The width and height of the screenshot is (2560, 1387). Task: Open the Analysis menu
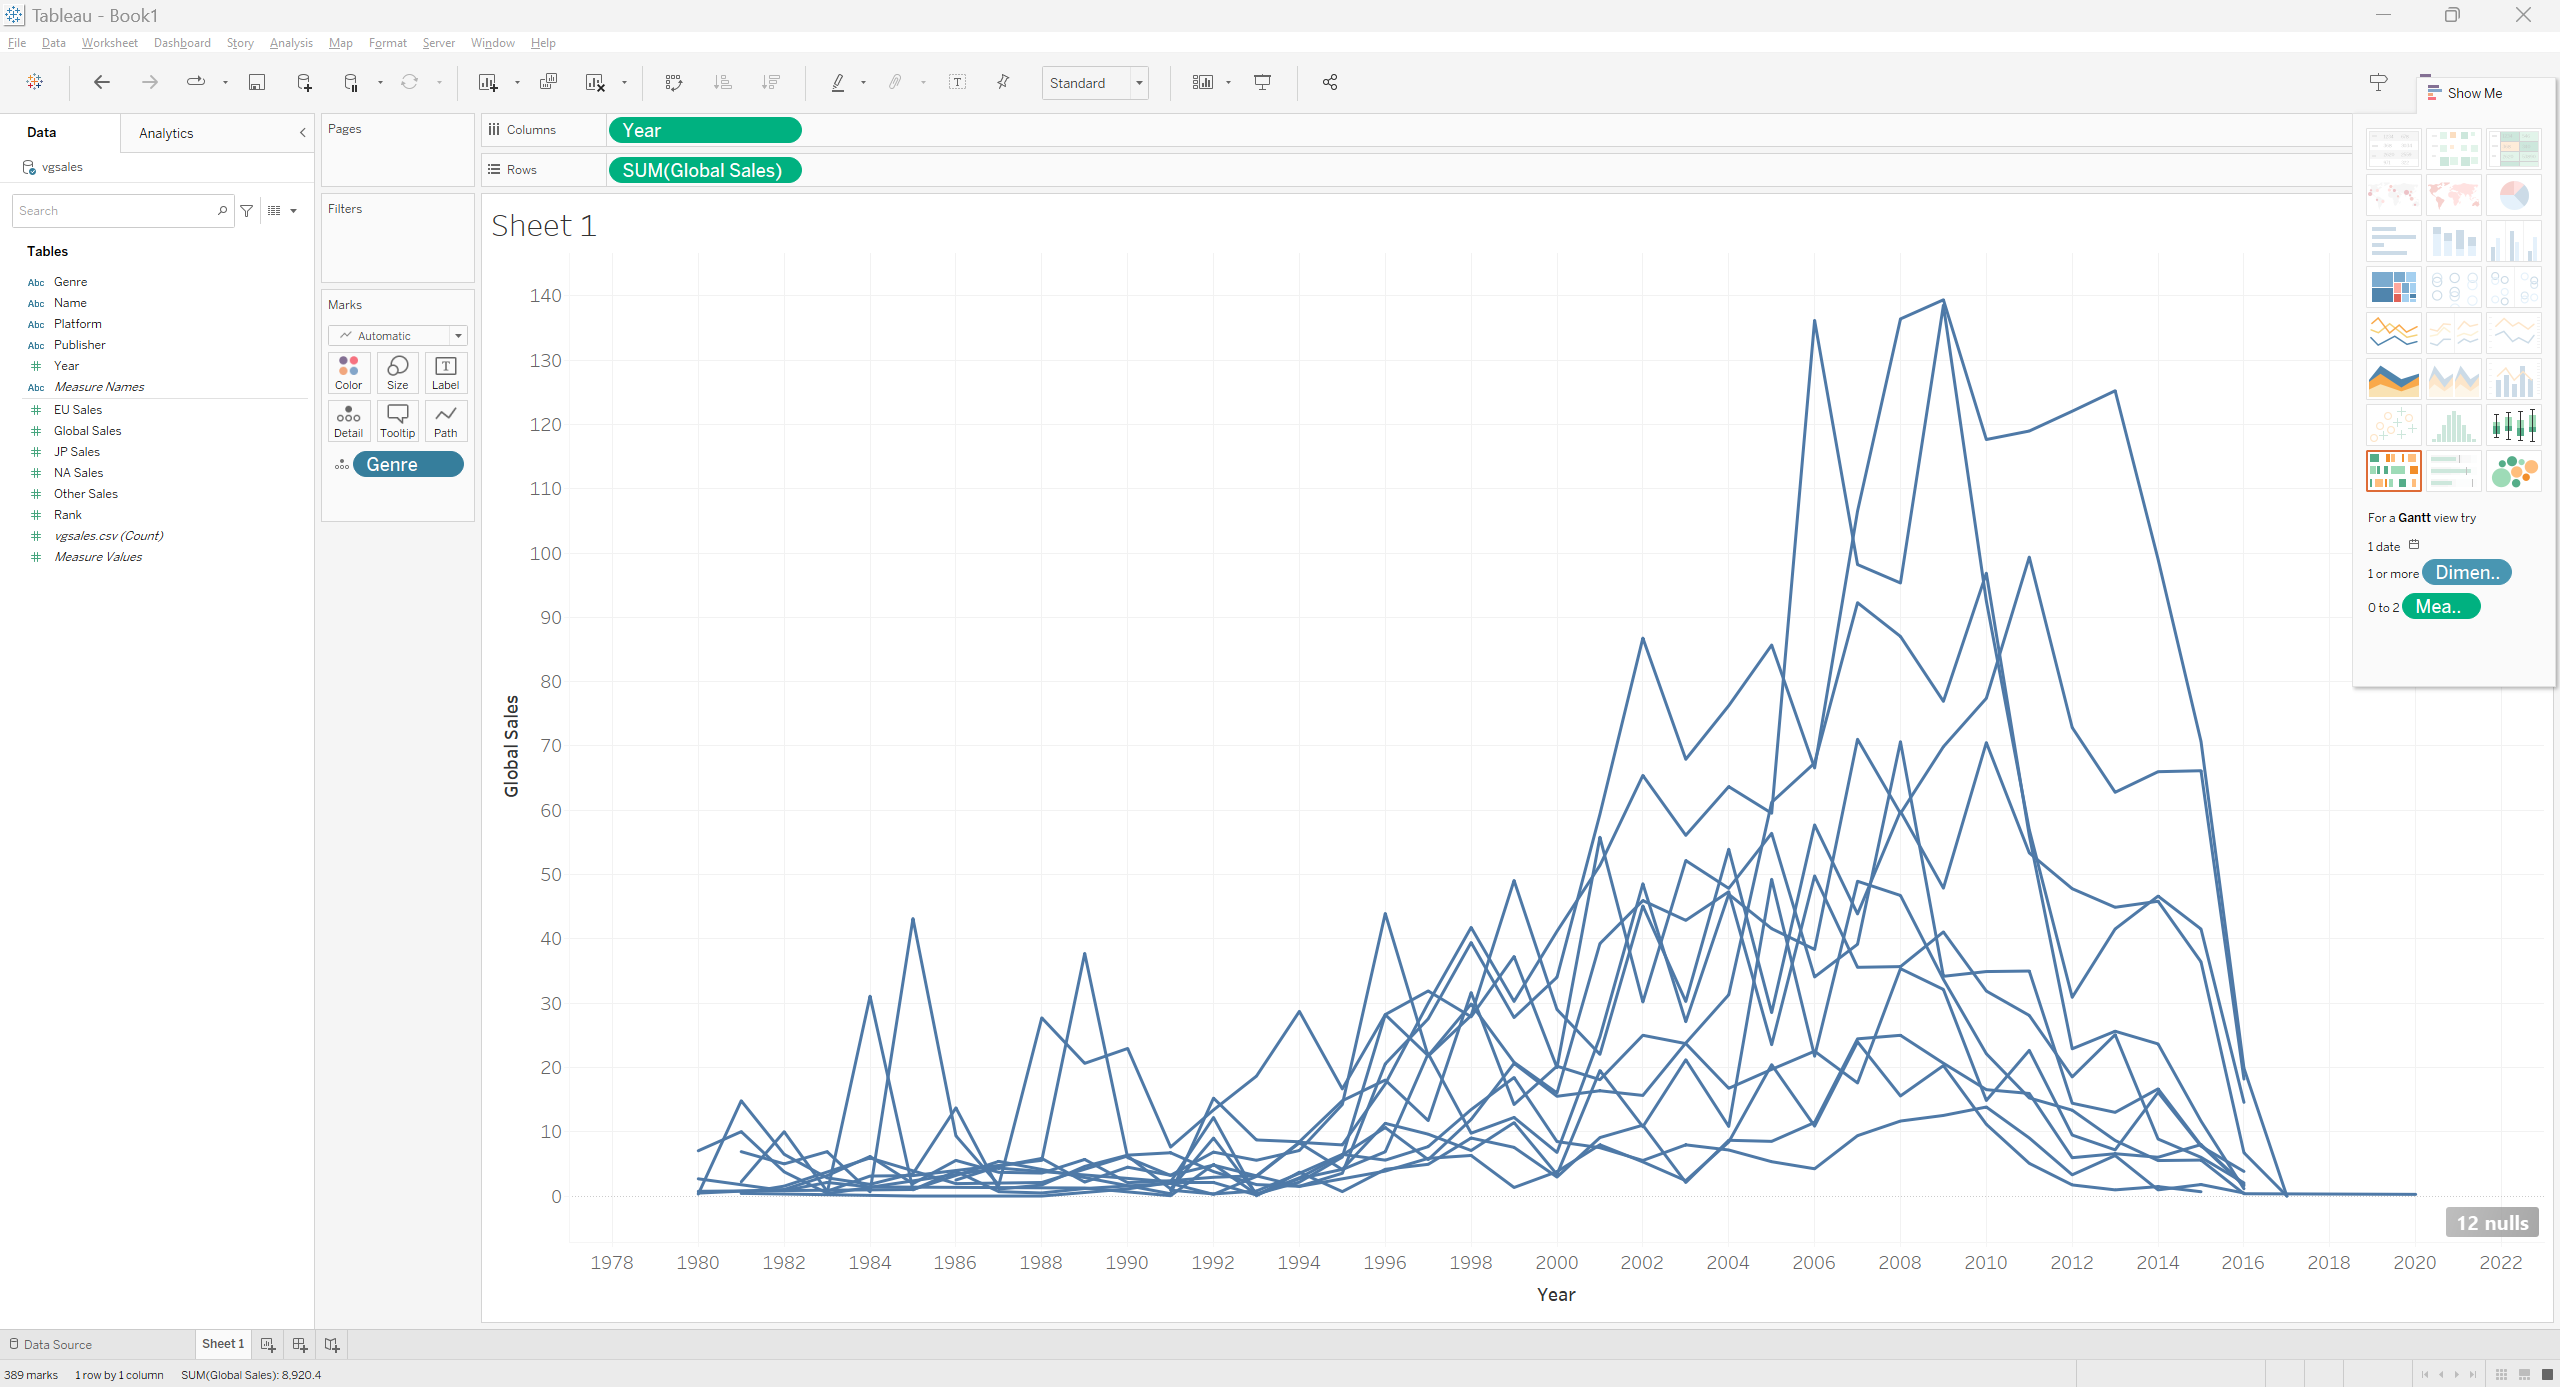(x=291, y=43)
